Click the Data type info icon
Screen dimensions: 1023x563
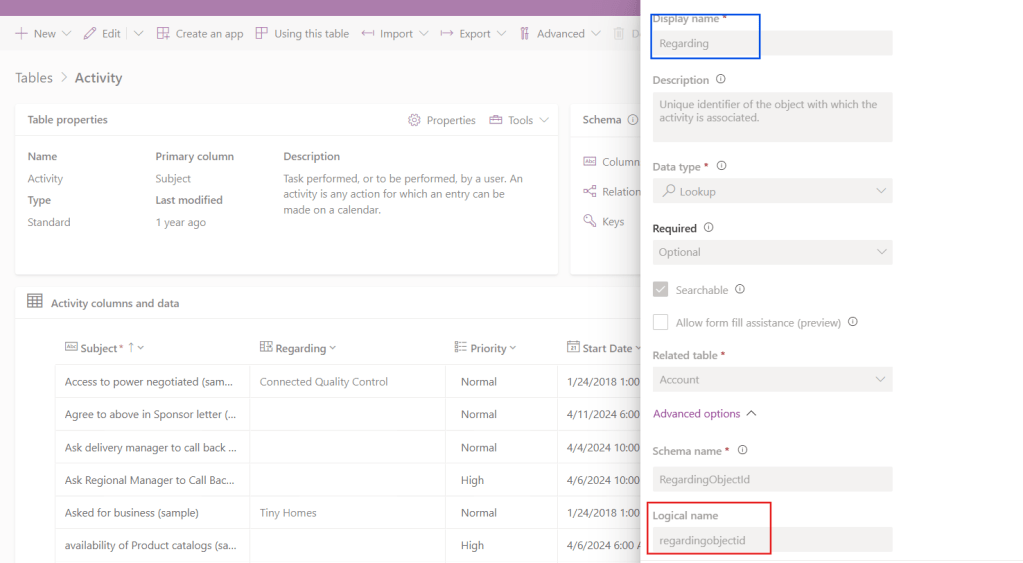722,166
